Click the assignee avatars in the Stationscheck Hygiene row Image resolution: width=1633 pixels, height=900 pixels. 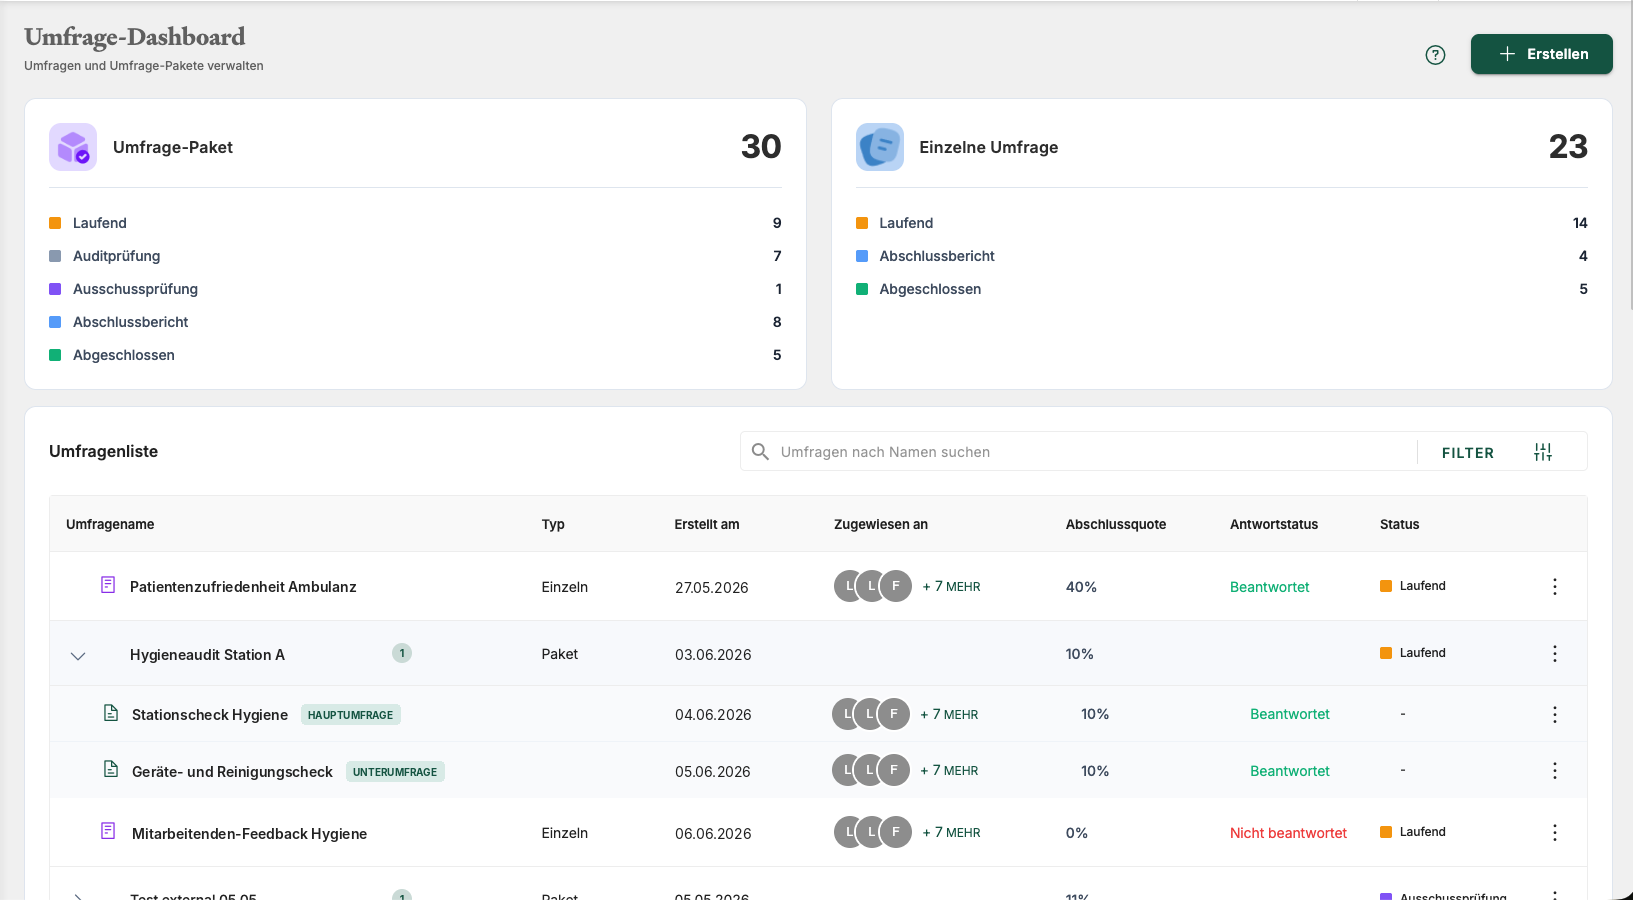point(871,714)
